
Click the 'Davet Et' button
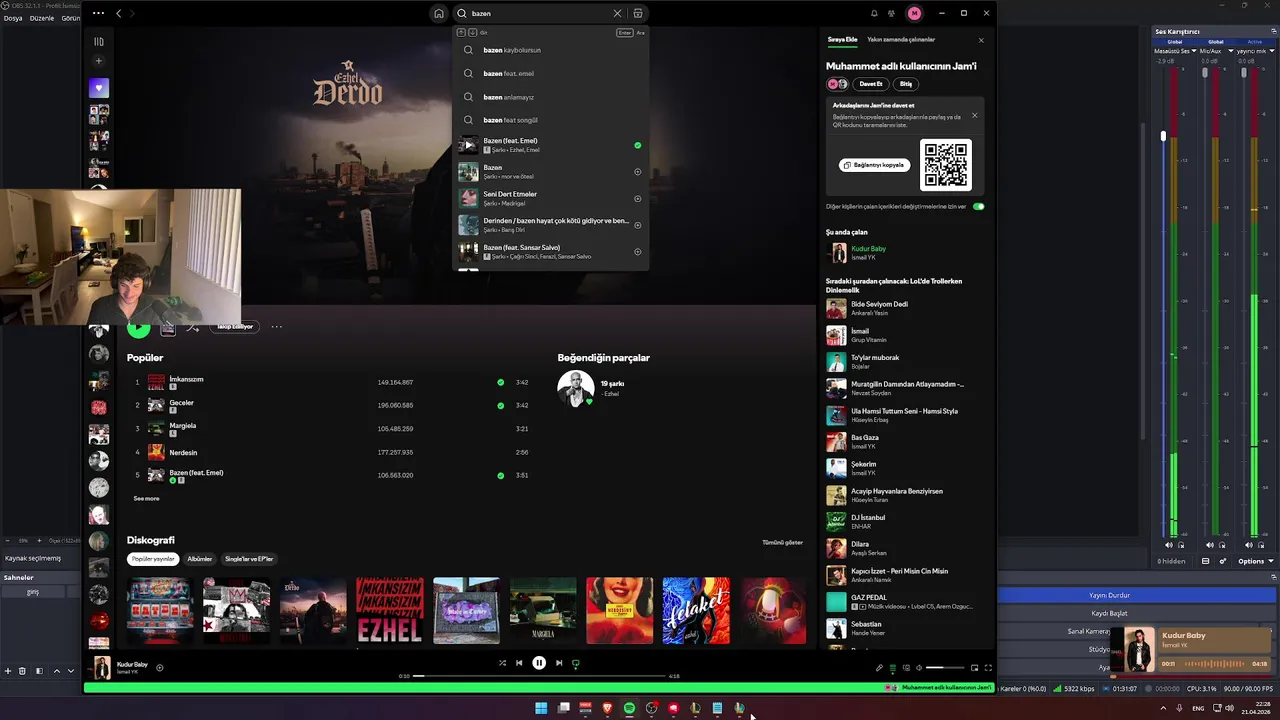871,84
